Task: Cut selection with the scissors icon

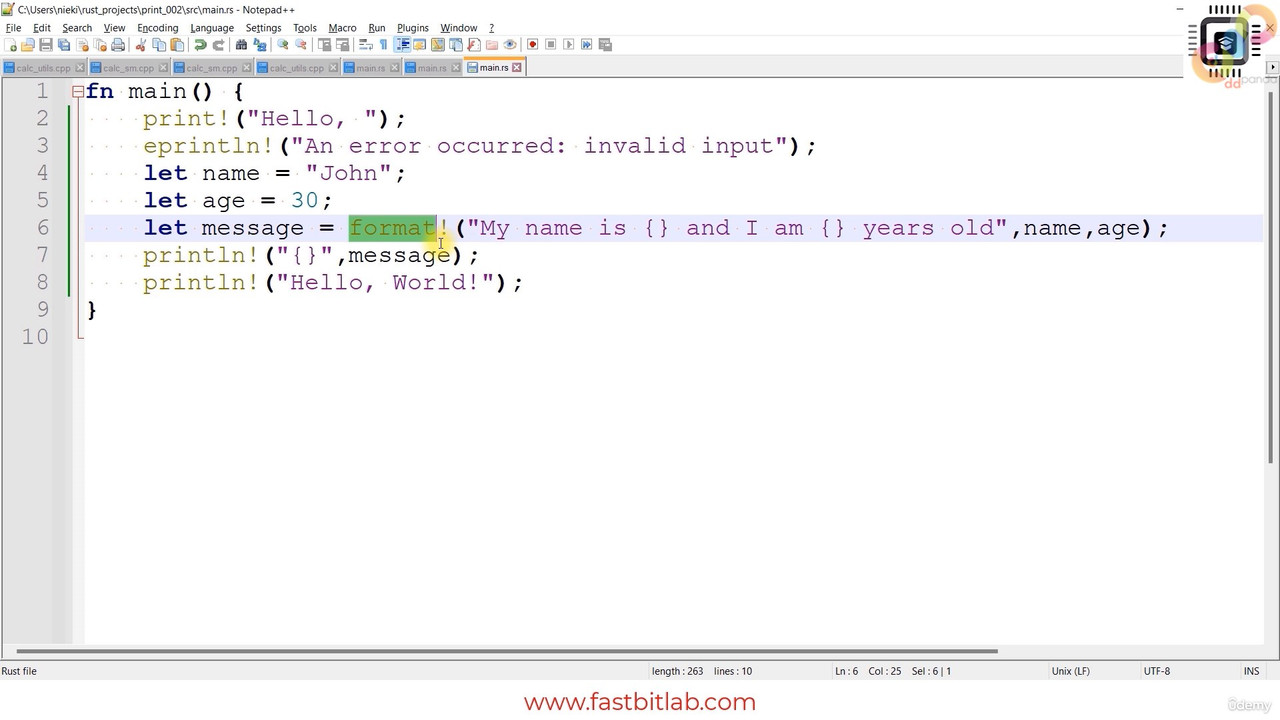Action: click(141, 44)
